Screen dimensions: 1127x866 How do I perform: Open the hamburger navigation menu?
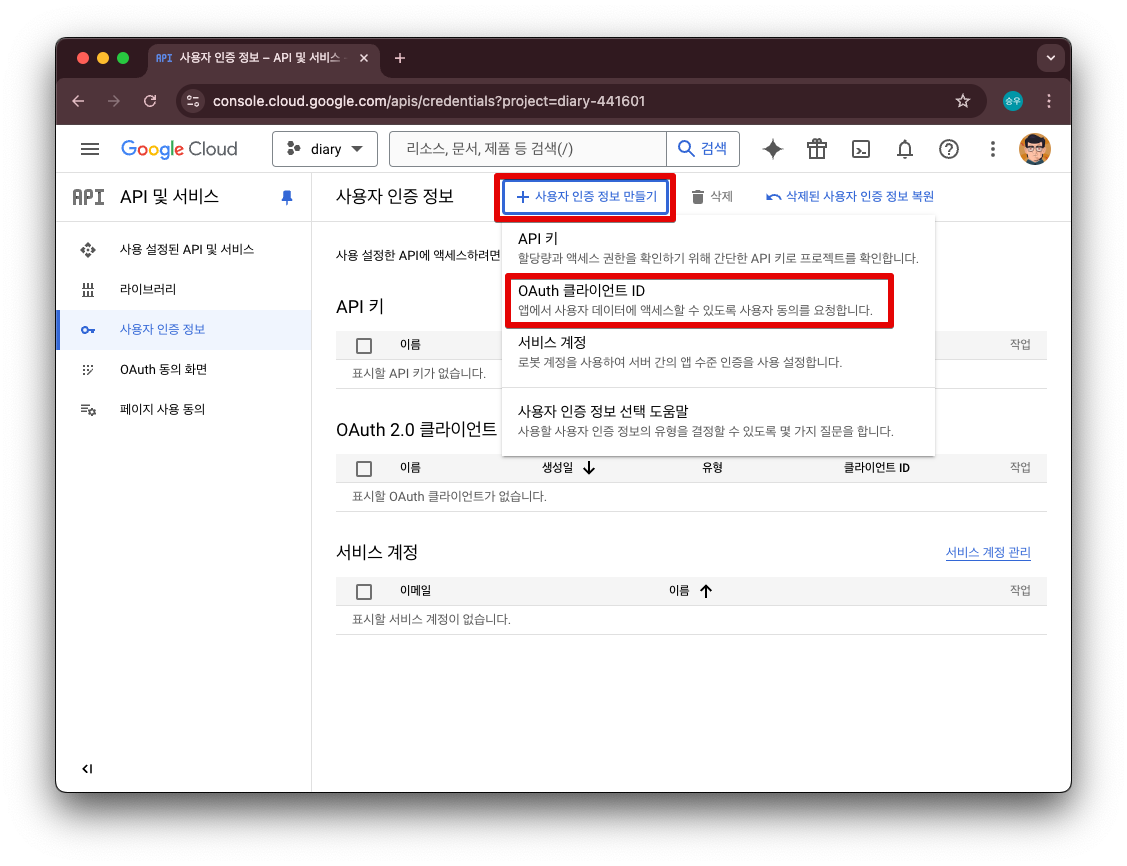(90, 149)
